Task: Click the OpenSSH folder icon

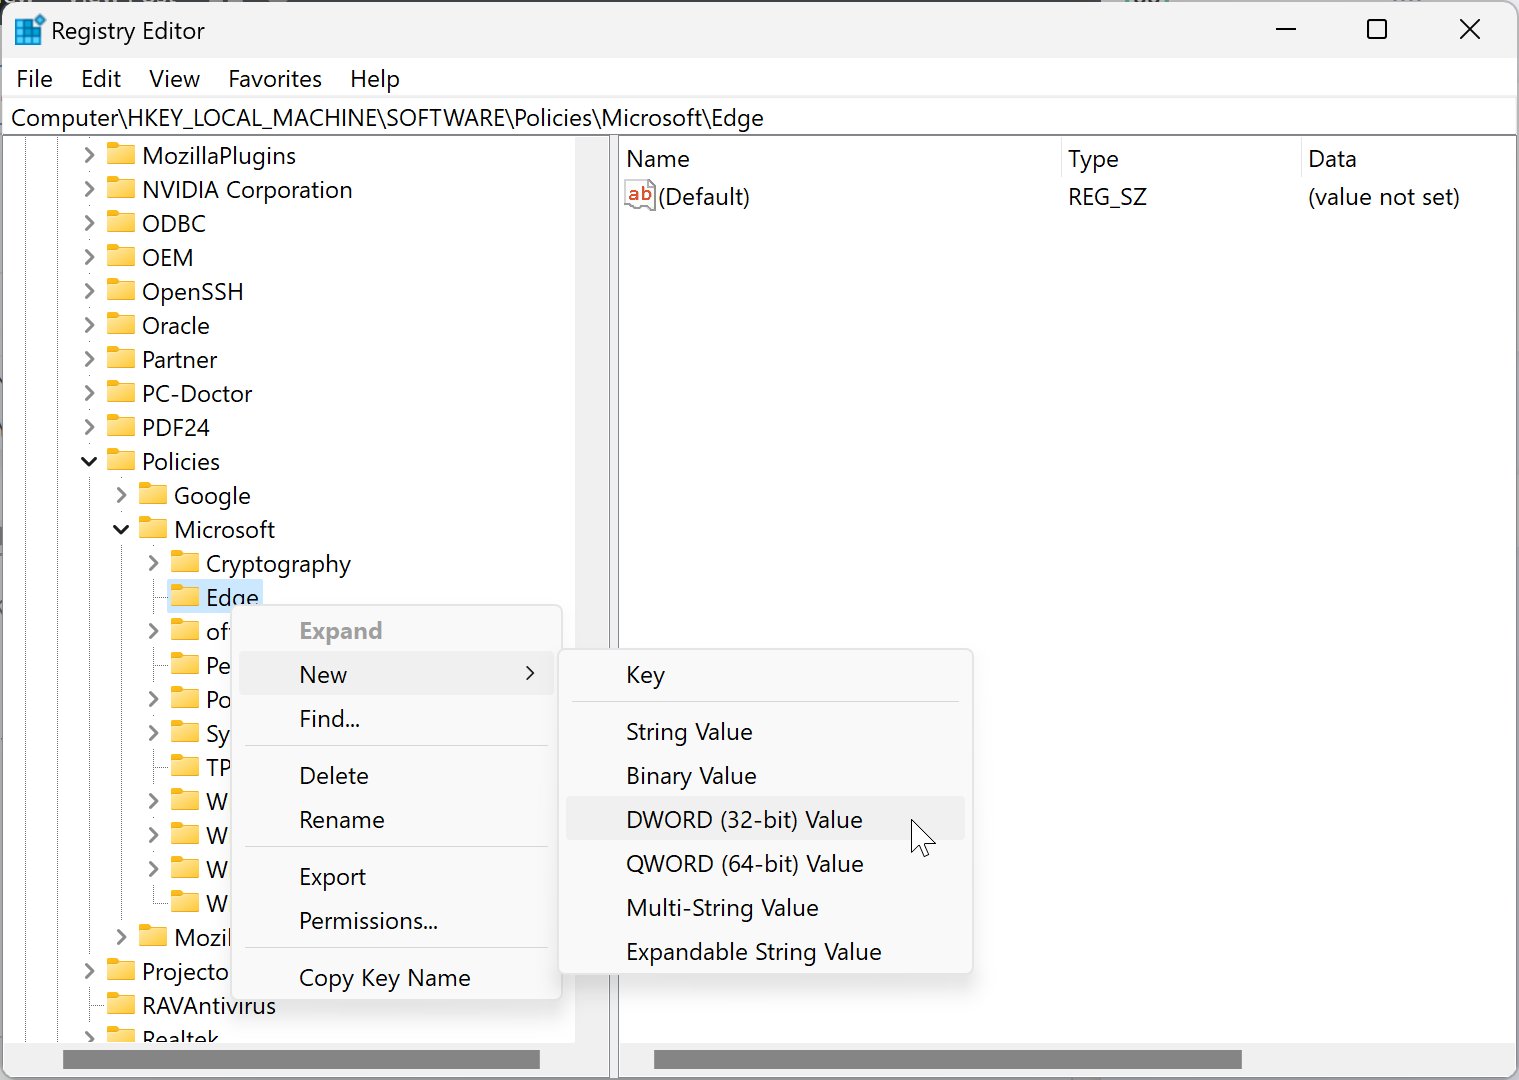Action: [121, 291]
